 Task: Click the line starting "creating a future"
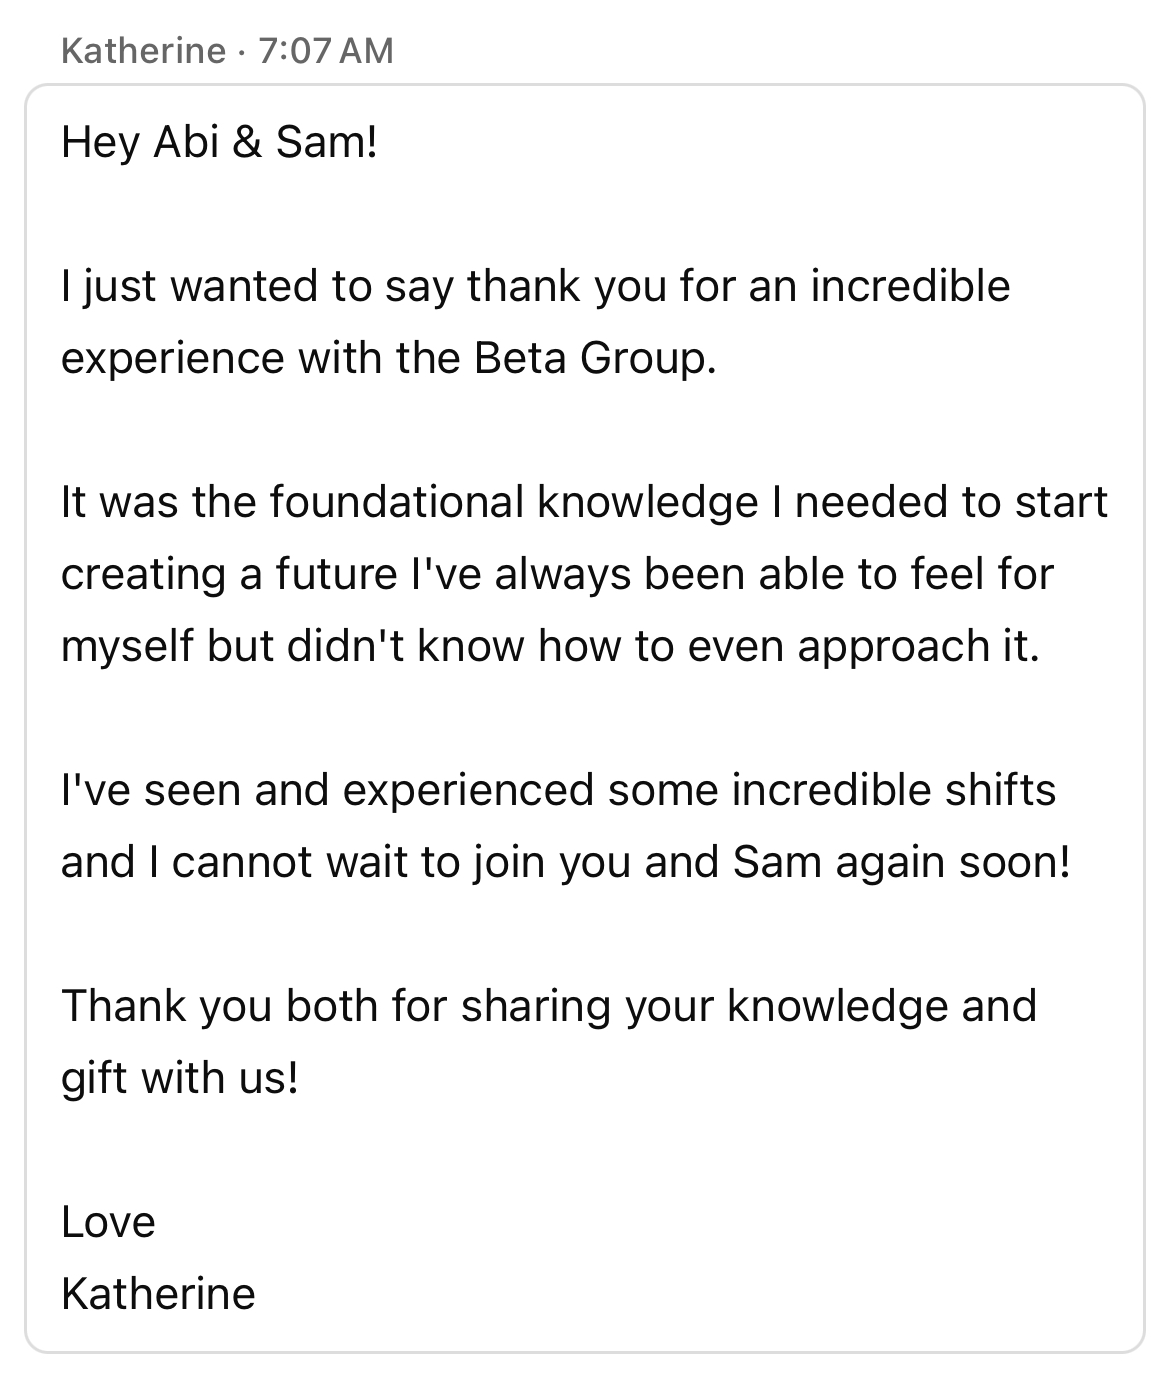[x=557, y=574]
